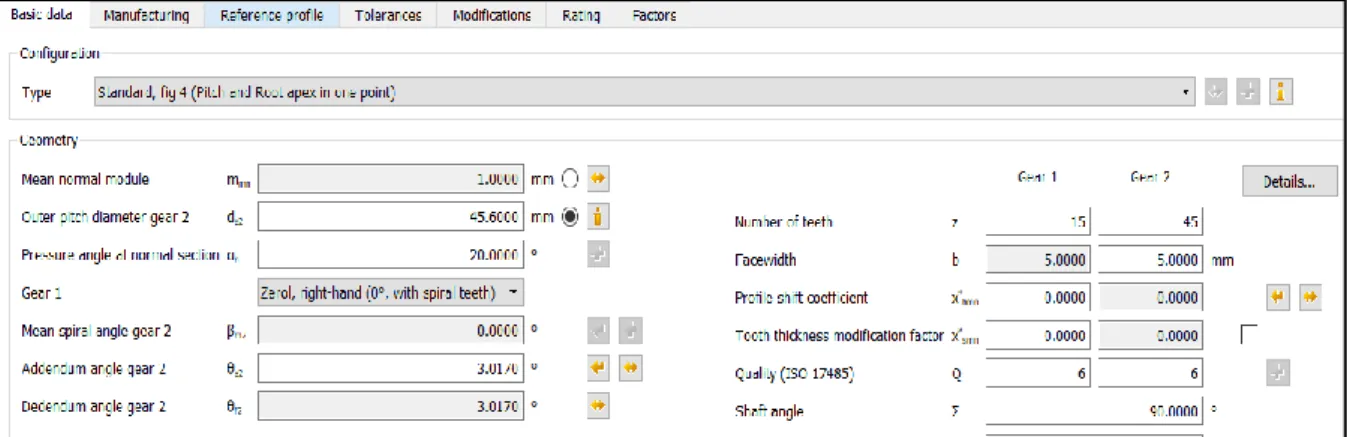Click the plus icon next to Configuration Type

click(x=1247, y=92)
